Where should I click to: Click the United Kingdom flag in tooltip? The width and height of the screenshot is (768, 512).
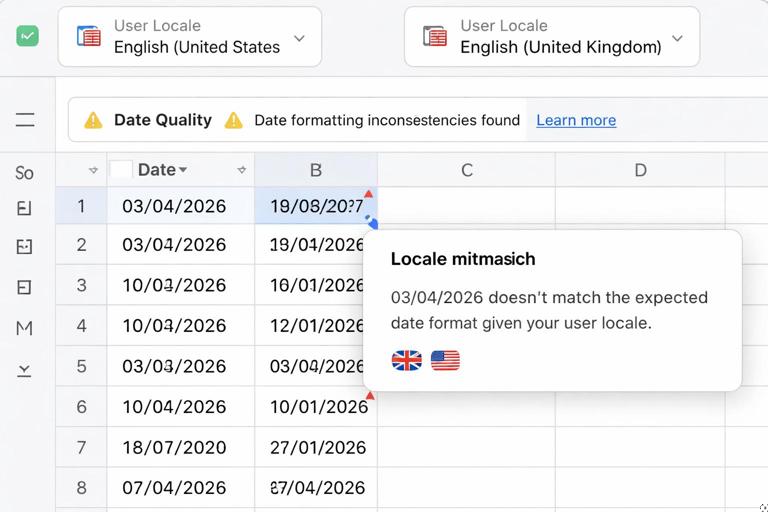tap(407, 361)
